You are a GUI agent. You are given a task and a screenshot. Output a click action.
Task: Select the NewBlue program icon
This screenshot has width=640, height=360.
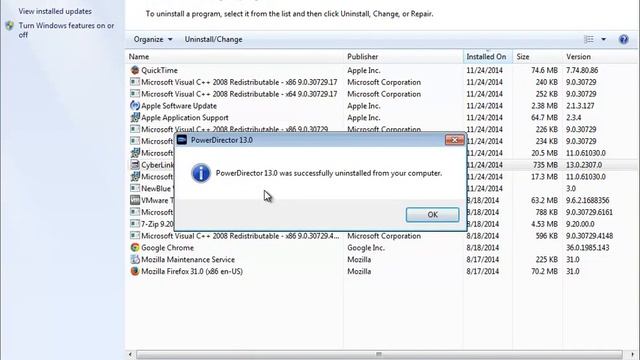click(x=135, y=188)
